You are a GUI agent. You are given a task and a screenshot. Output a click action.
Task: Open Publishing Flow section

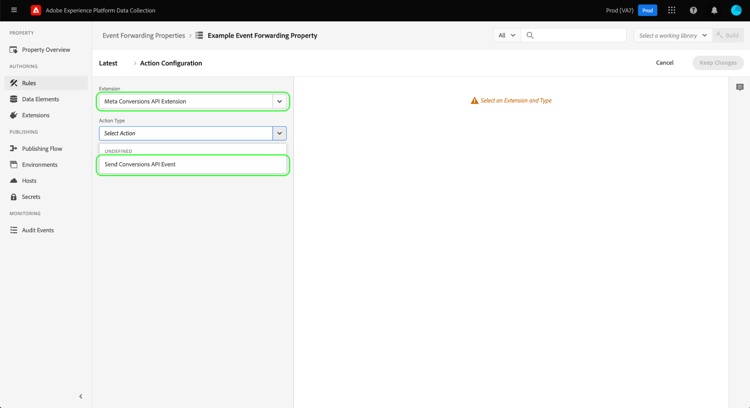point(42,149)
